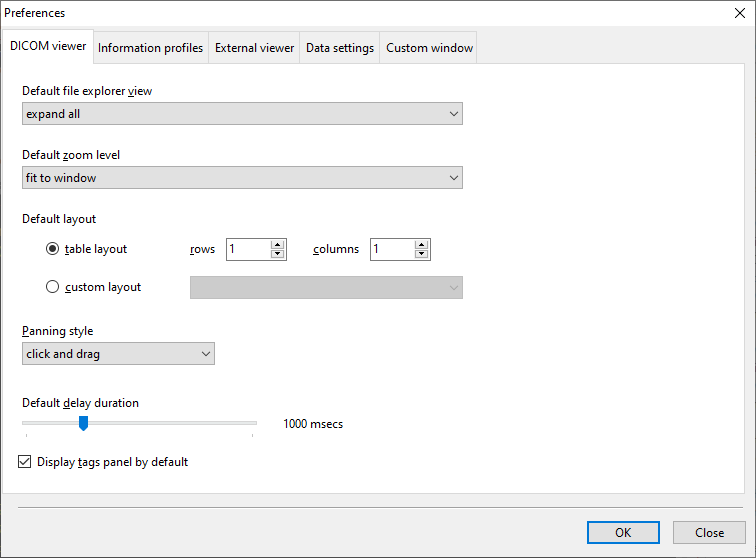Viewport: 756px width, 558px height.
Task: Open the External viewer tab
Action: pos(254,48)
